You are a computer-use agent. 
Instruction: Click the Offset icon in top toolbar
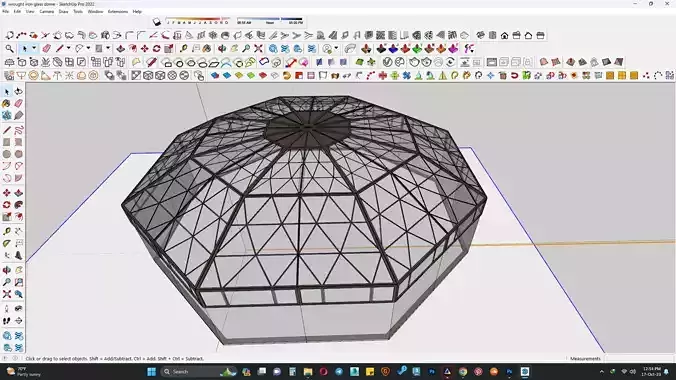[x=132, y=49]
